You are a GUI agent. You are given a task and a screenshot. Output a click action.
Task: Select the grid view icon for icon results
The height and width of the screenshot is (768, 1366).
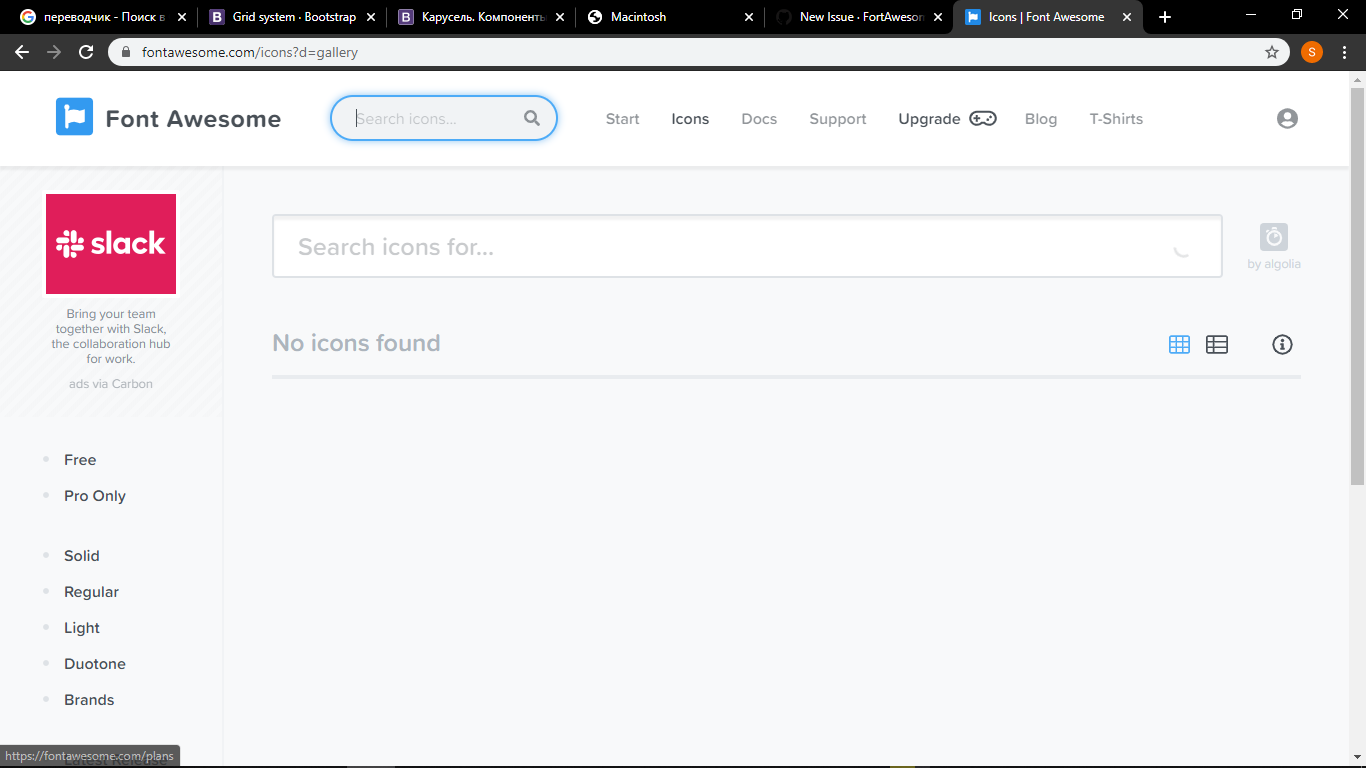pos(1178,344)
